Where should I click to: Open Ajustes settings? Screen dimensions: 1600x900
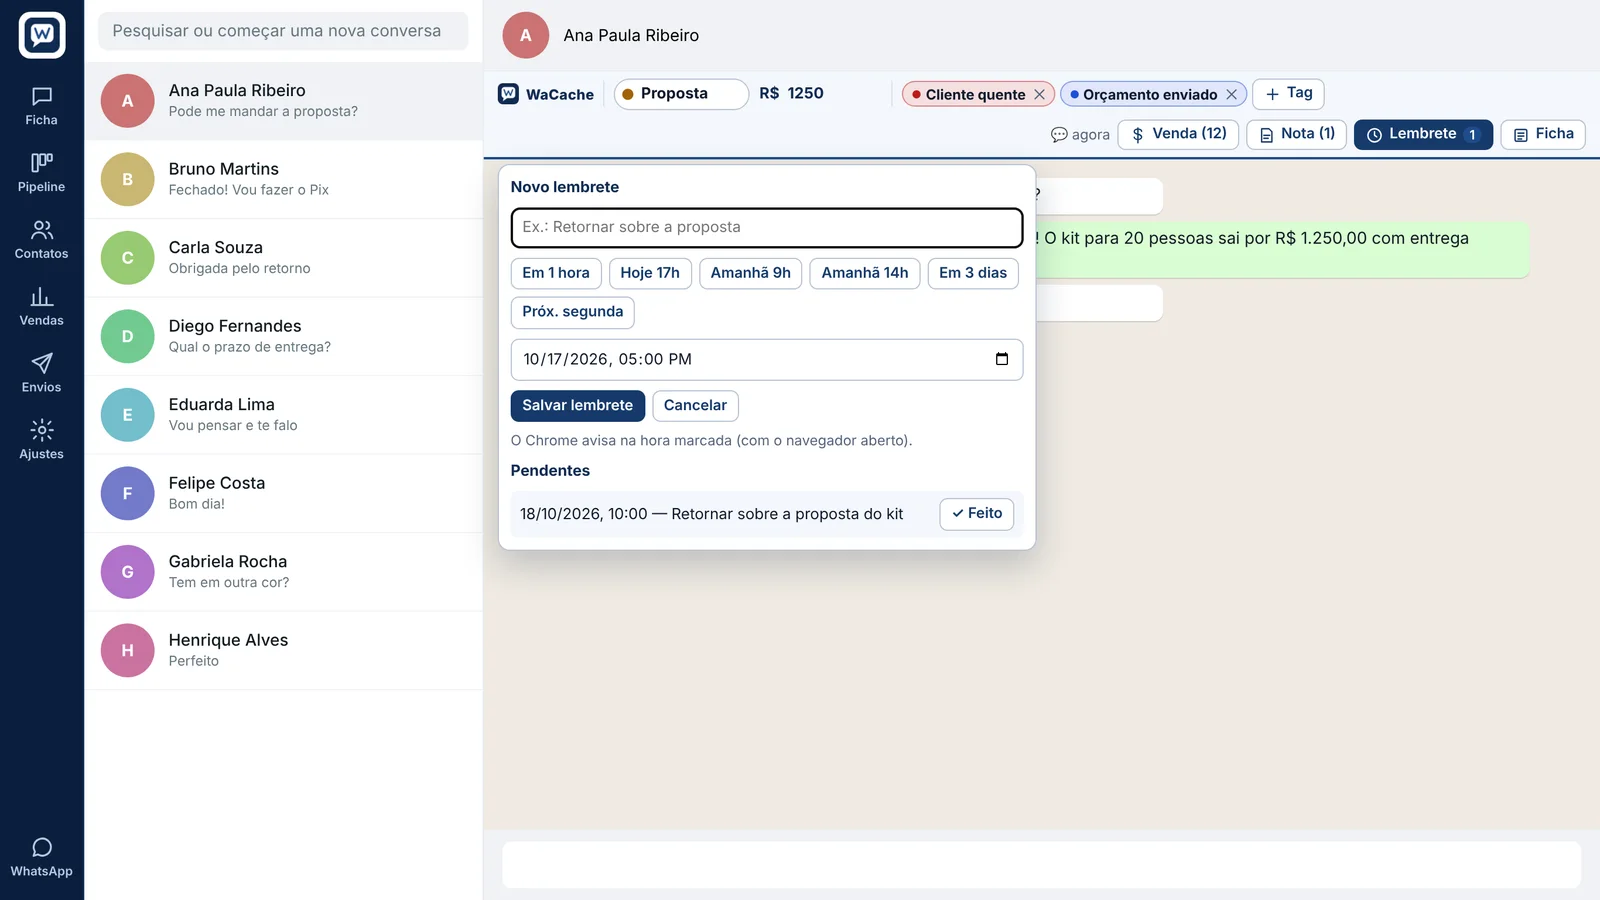41,441
